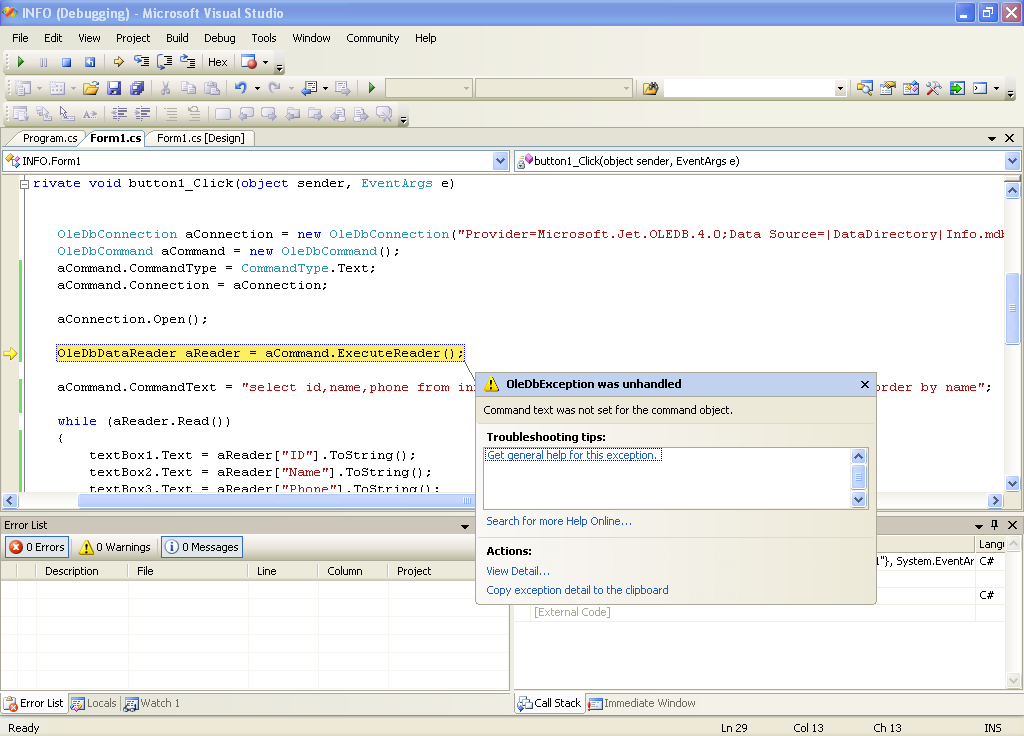Expand the other windows dropdown arrow
The image size is (1024, 736).
pyautogui.click(x=997, y=88)
